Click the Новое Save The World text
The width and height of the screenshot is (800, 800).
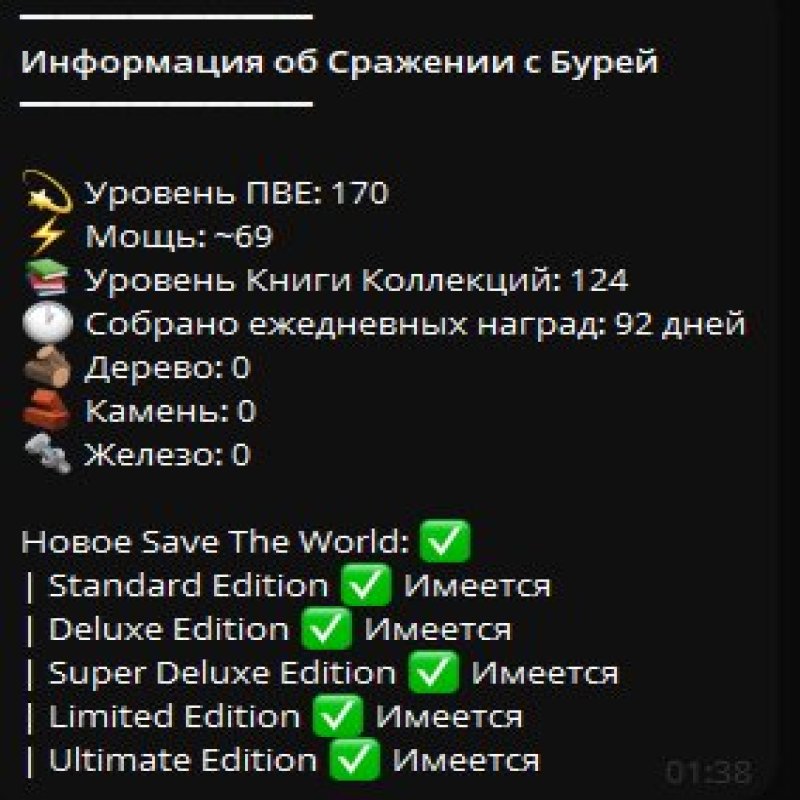215,542
